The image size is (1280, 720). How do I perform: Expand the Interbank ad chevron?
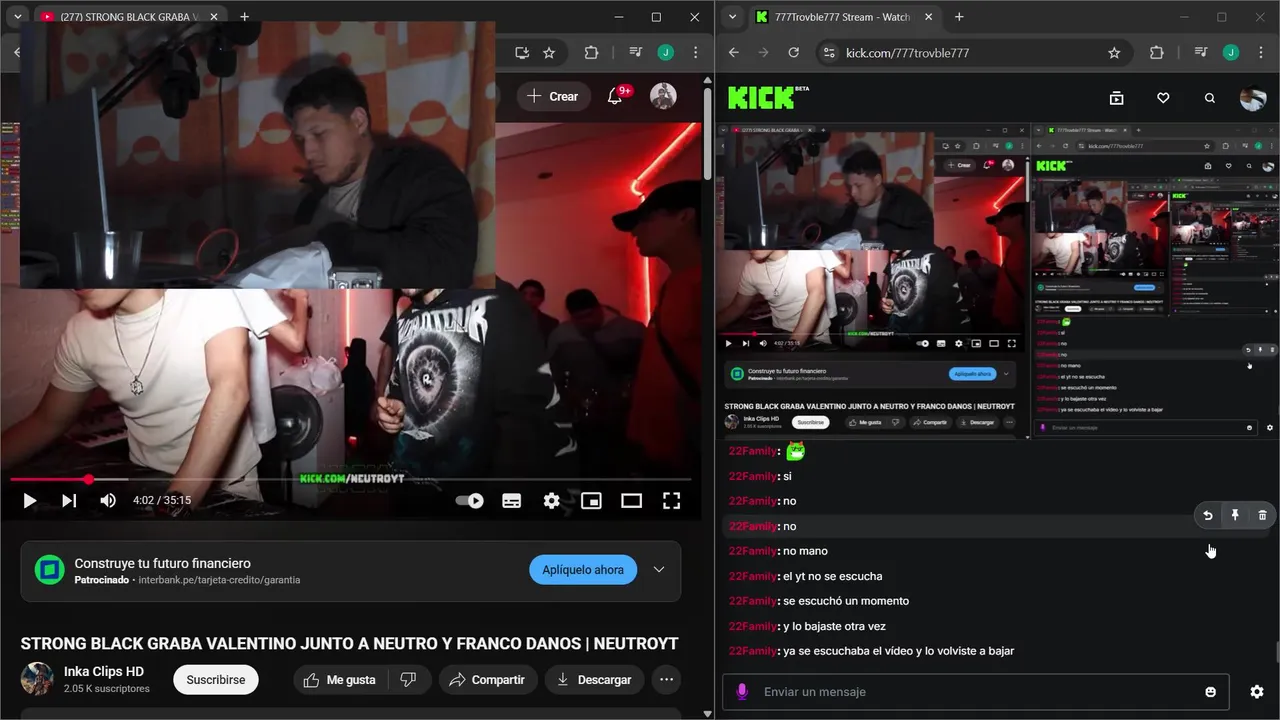pos(659,570)
